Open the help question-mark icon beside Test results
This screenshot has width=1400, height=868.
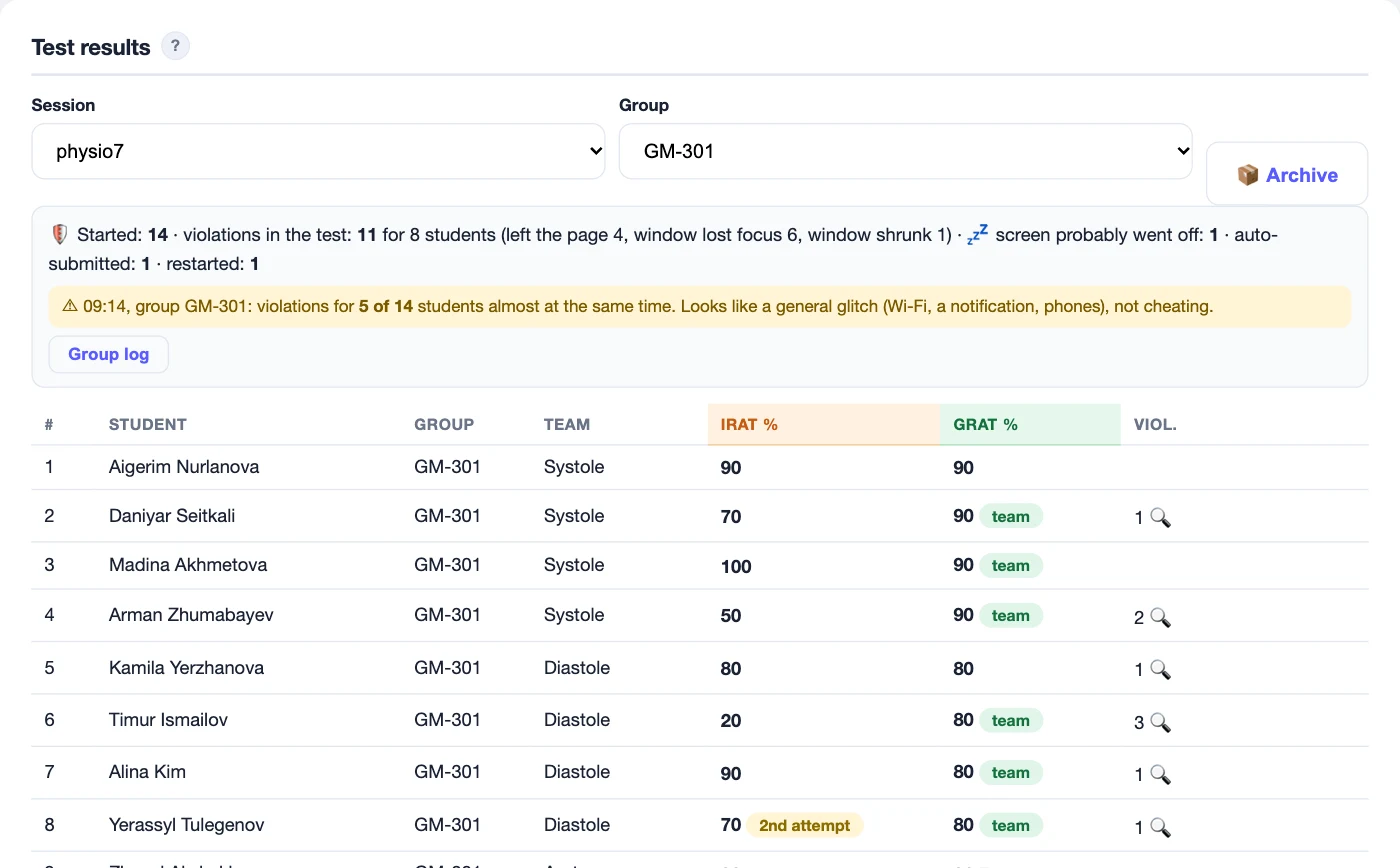(176, 46)
